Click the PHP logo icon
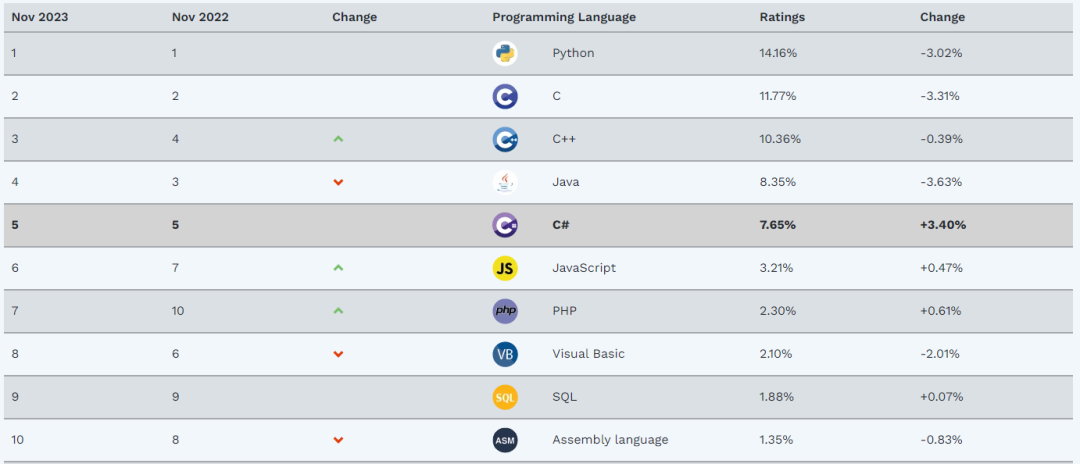The width and height of the screenshot is (1080, 464). coord(505,311)
